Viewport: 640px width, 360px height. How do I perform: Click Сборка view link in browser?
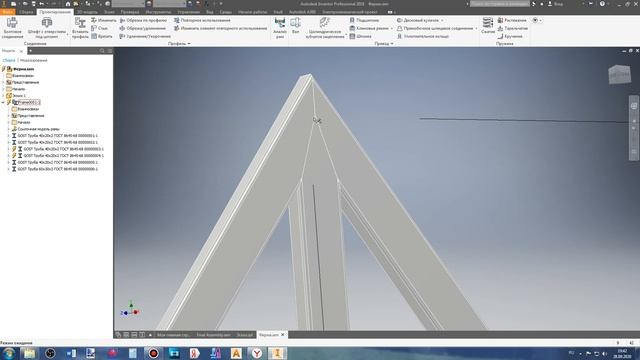pos(9,60)
